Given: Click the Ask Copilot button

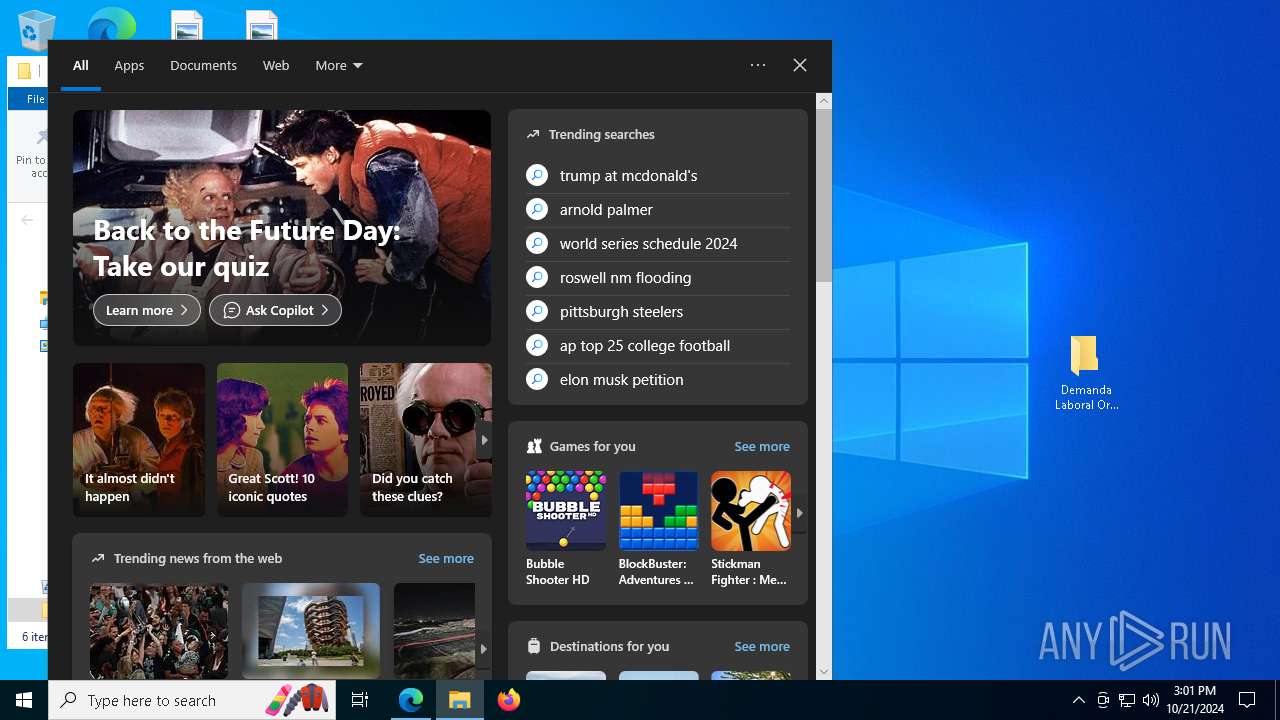Looking at the screenshot, I should [x=275, y=310].
